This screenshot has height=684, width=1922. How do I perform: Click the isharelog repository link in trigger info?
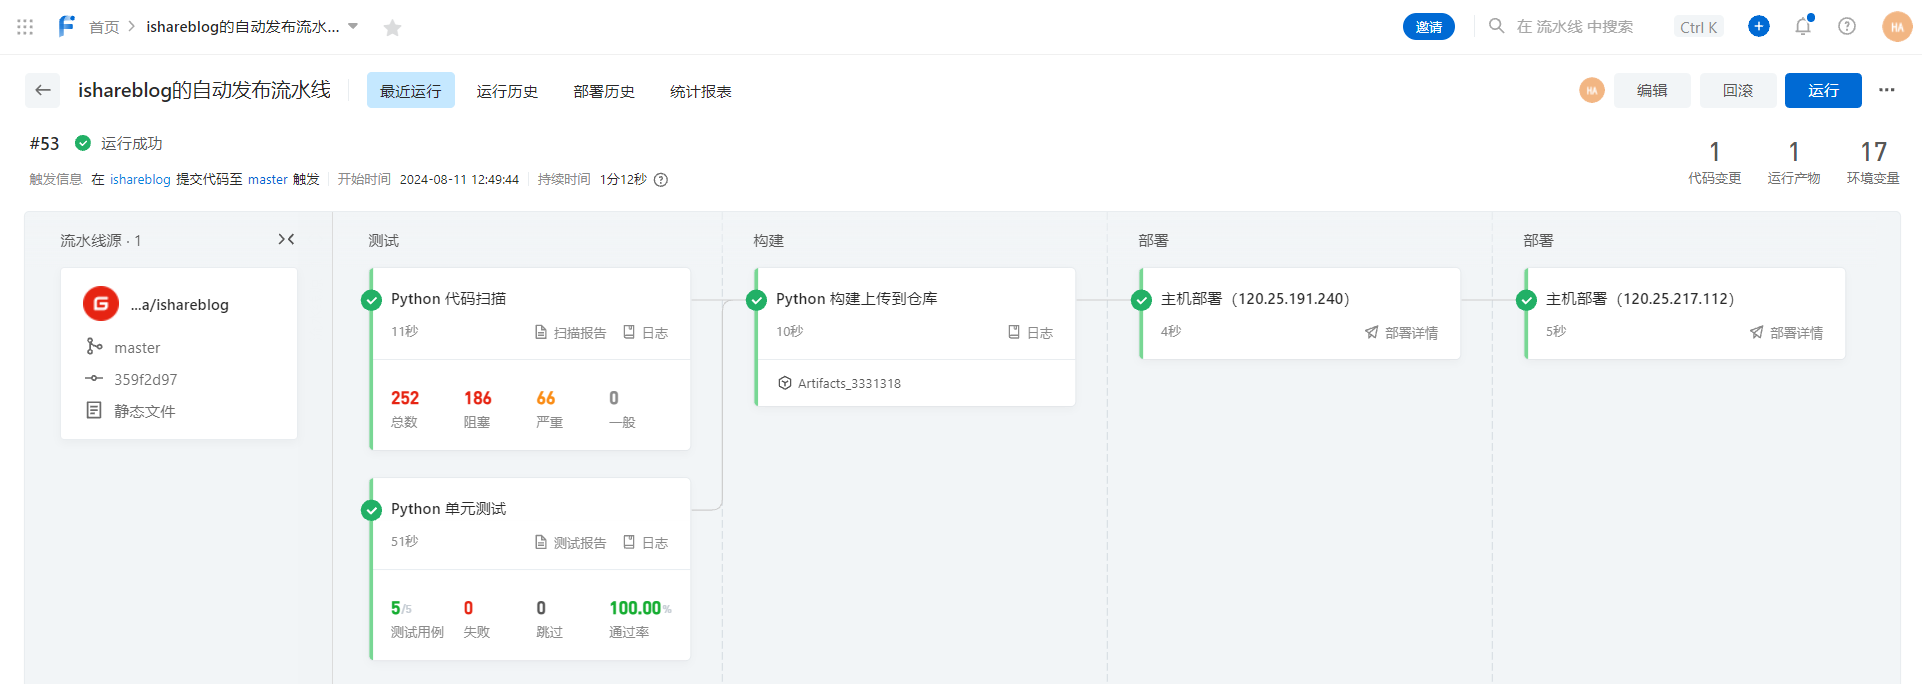(140, 179)
